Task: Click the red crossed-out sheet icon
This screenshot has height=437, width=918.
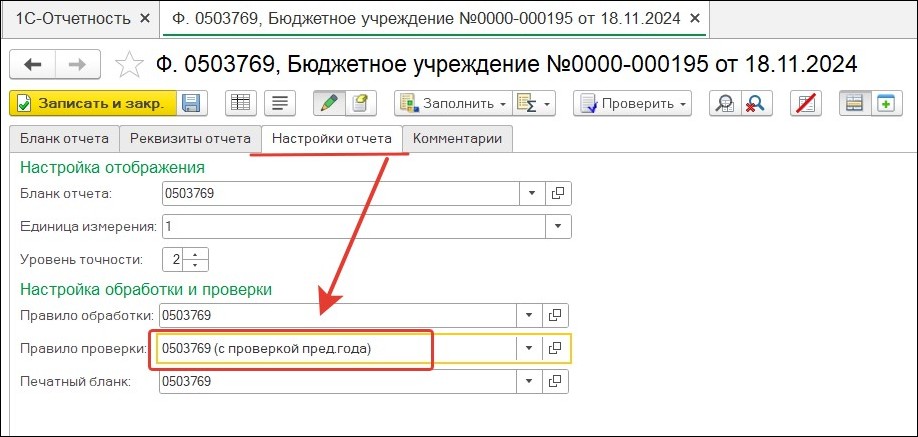Action: [804, 103]
